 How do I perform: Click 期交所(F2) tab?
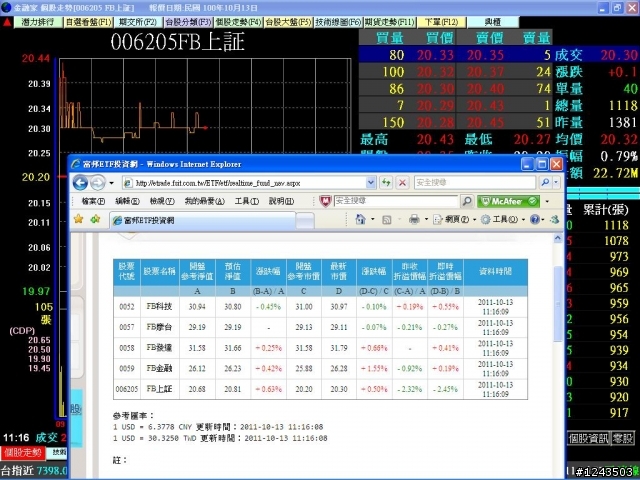pyautogui.click(x=138, y=22)
